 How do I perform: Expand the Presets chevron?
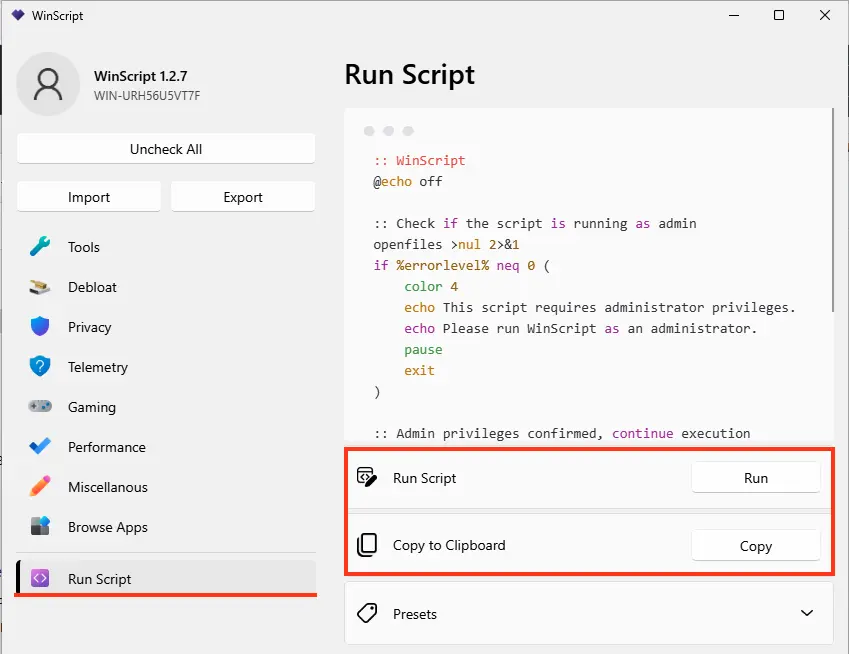click(807, 613)
